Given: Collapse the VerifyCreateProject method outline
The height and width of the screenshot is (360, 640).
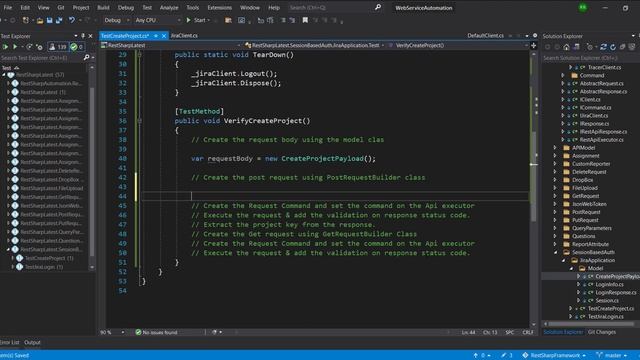Looking at the screenshot, I should point(140,121).
